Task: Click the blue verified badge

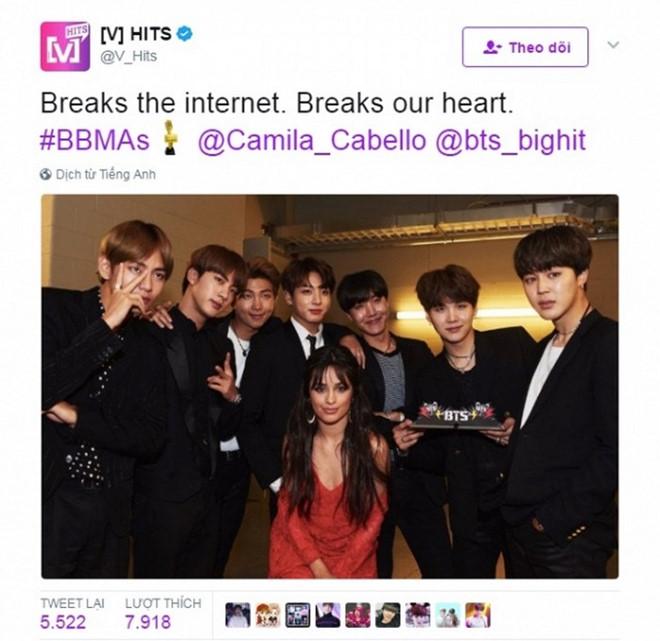Action: click(x=184, y=34)
